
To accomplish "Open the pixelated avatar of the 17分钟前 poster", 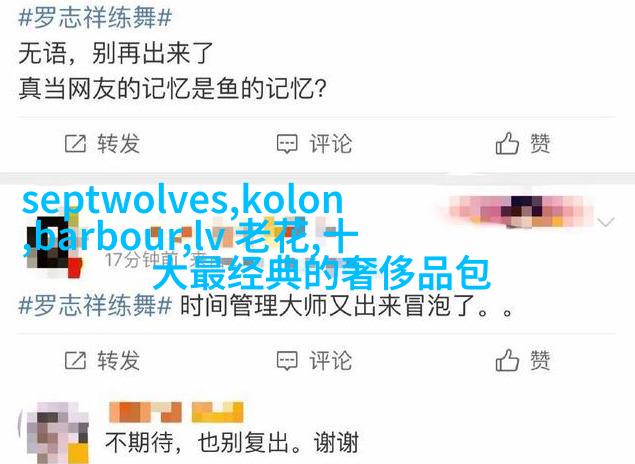I will point(53,246).
